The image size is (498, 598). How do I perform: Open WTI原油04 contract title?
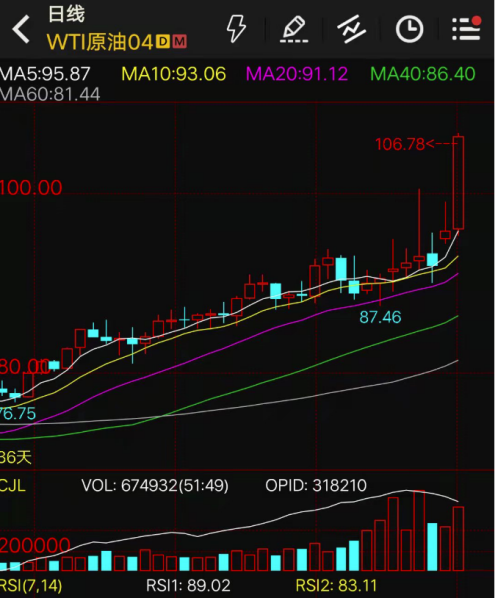point(100,42)
